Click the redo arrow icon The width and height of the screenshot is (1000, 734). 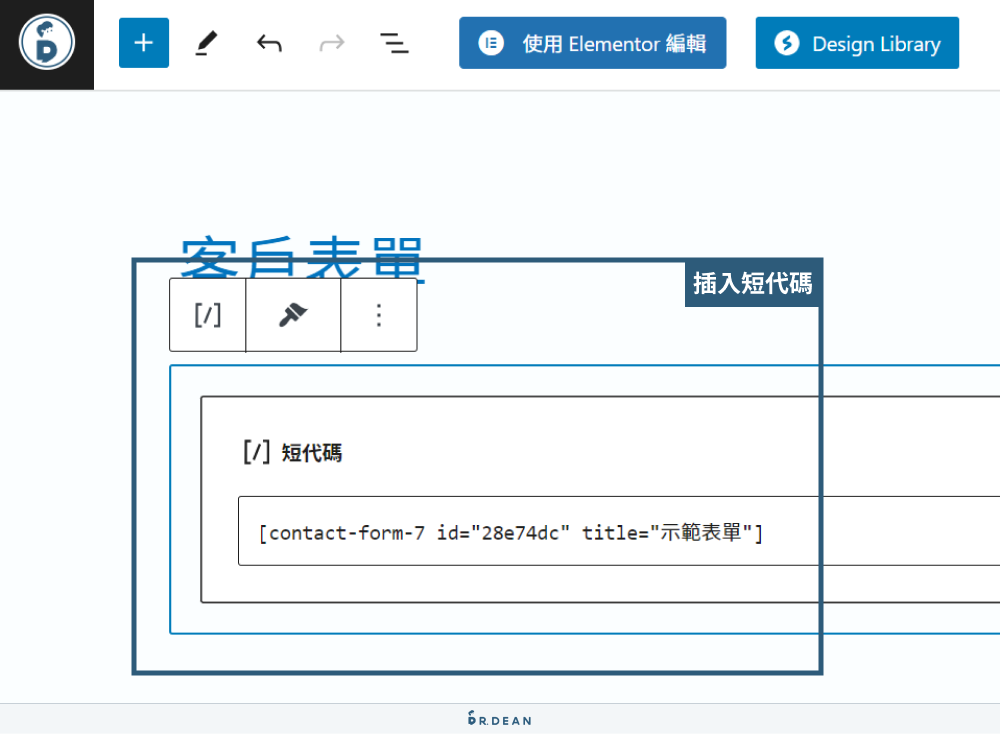click(x=331, y=42)
